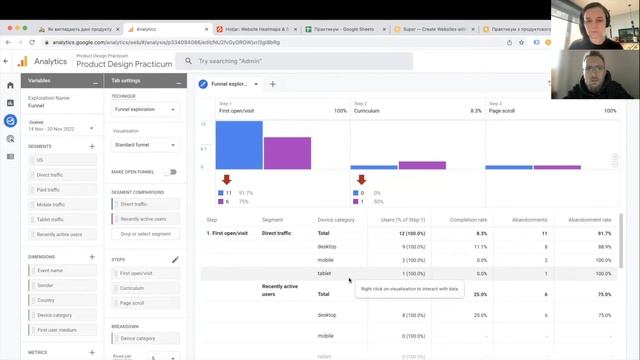This screenshot has height=360, width=640.
Task: Open the Technique Funnel exploration dropdown
Action: point(145,109)
